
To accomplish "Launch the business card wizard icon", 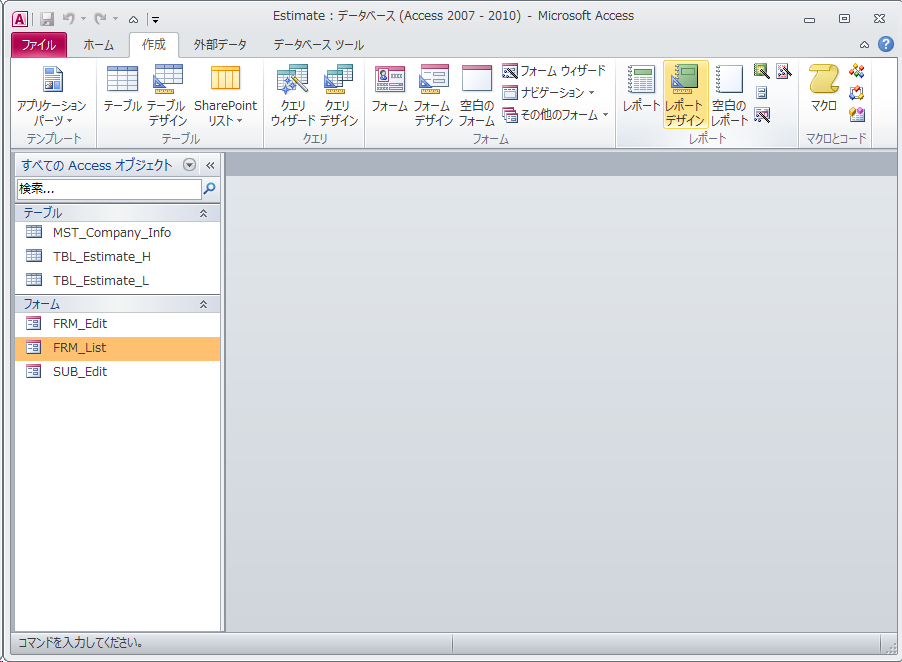I will tap(762, 115).
